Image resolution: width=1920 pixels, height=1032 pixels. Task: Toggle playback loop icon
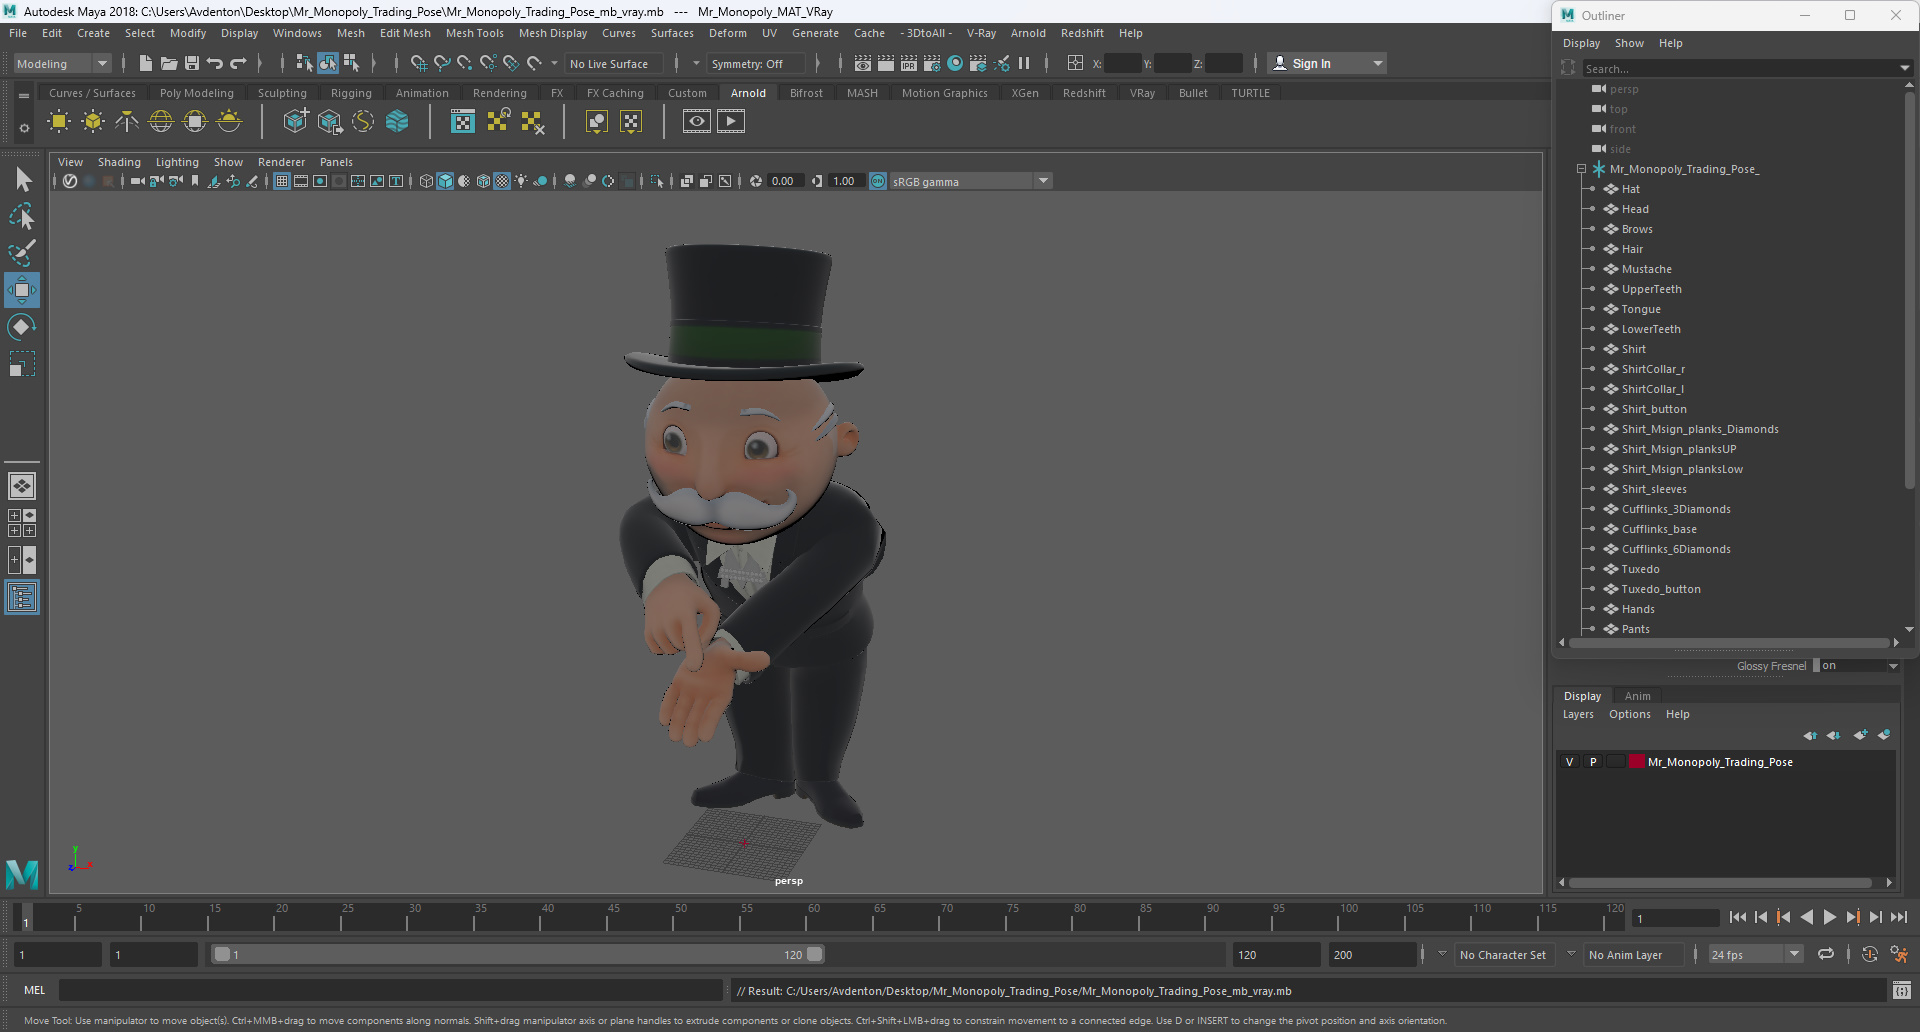click(1826, 955)
